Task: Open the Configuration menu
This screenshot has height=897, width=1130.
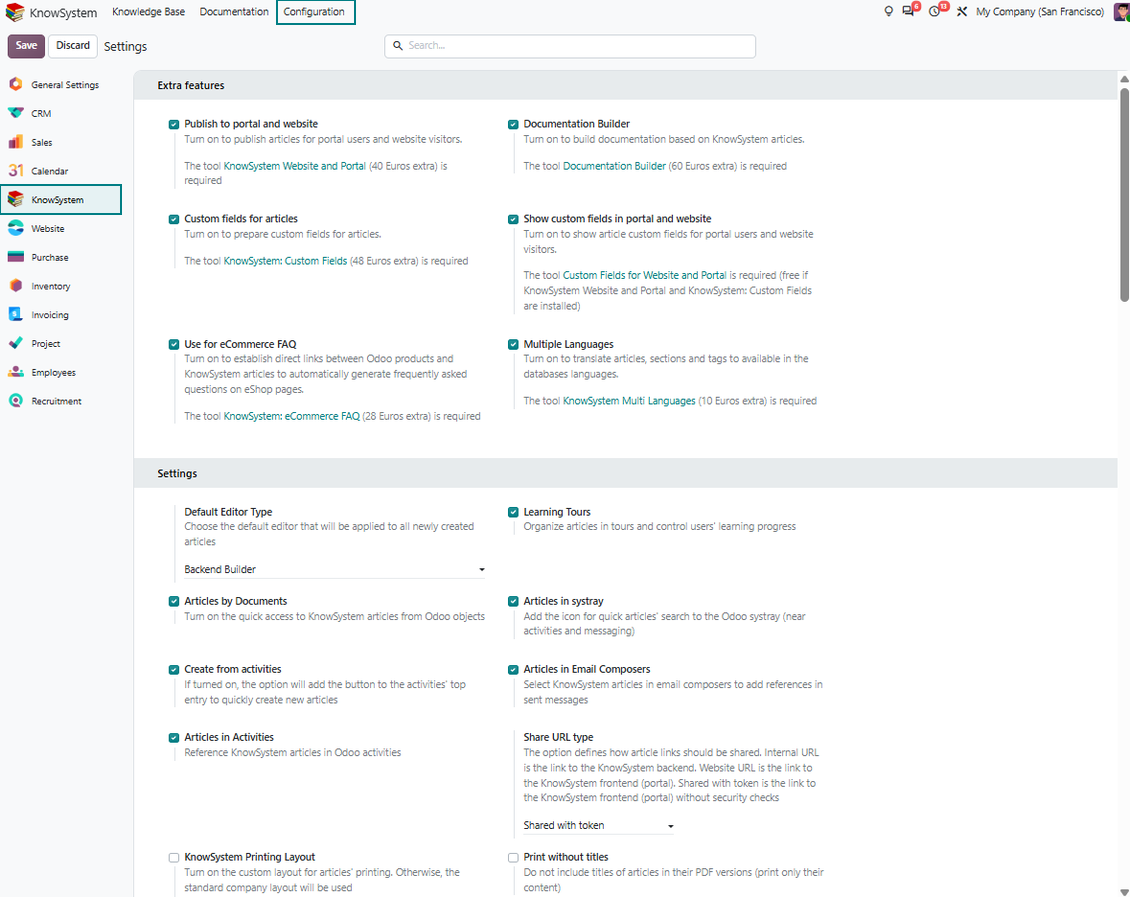Action: tap(315, 12)
